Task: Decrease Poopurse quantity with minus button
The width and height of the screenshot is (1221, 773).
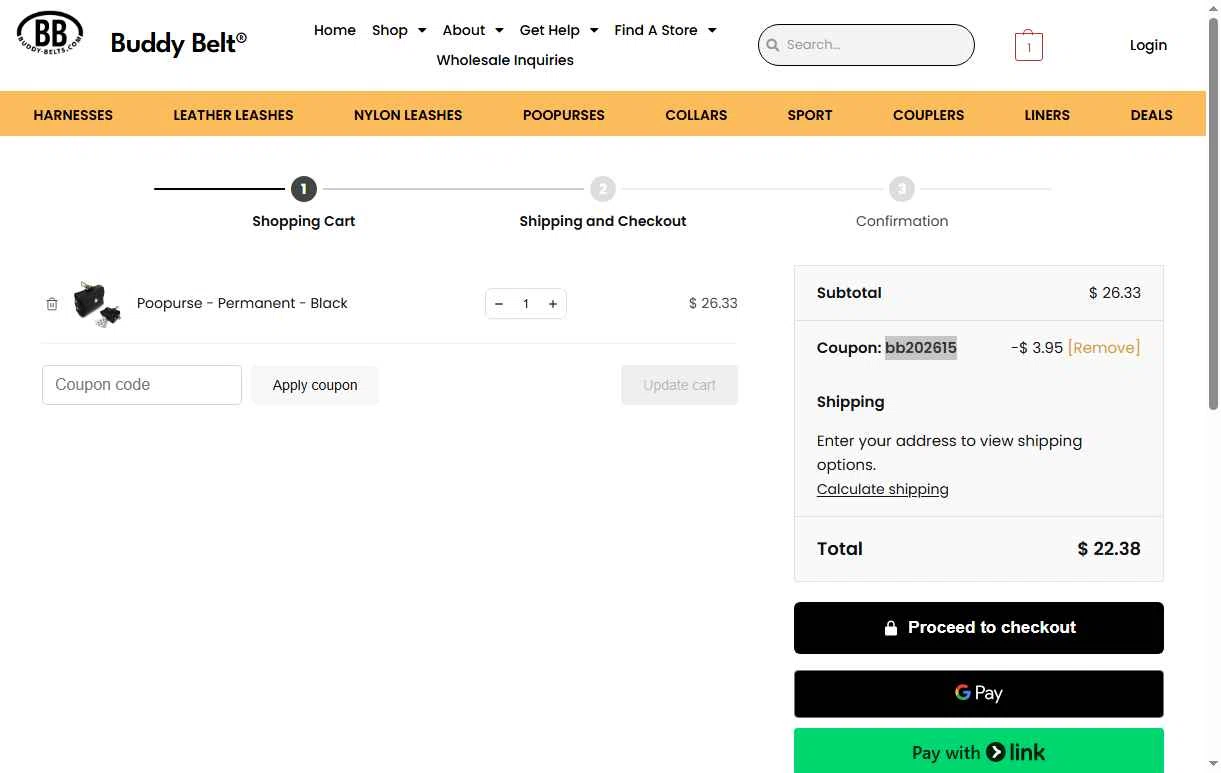Action: pos(499,304)
